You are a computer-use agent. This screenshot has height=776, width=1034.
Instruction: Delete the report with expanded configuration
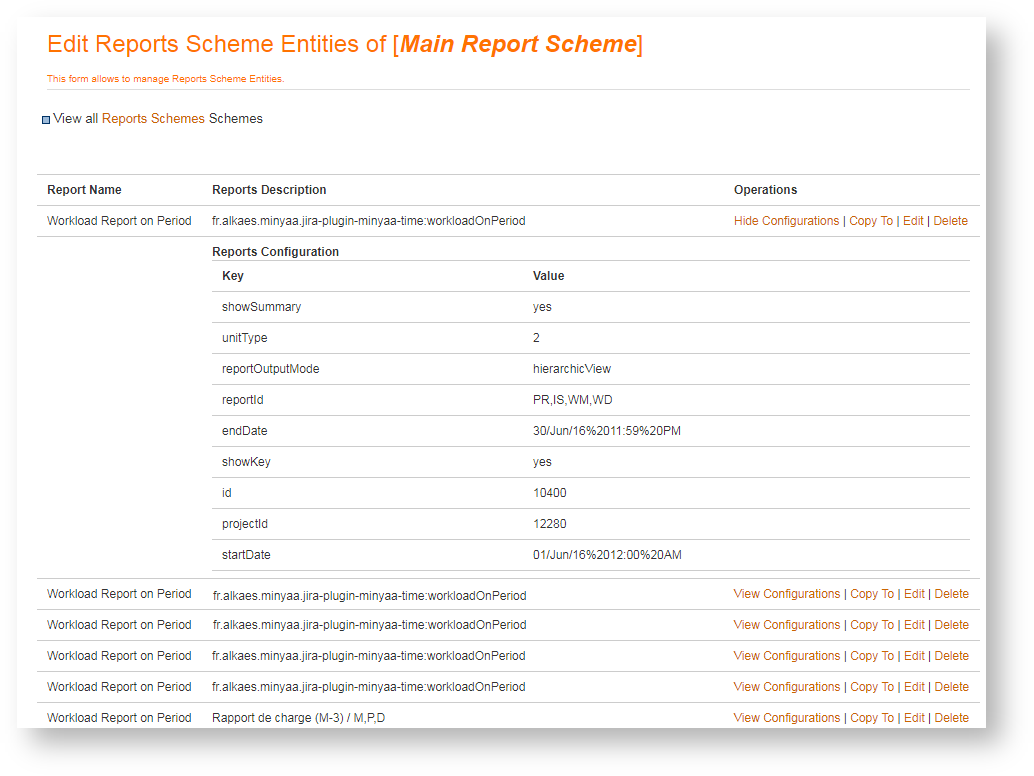950,221
